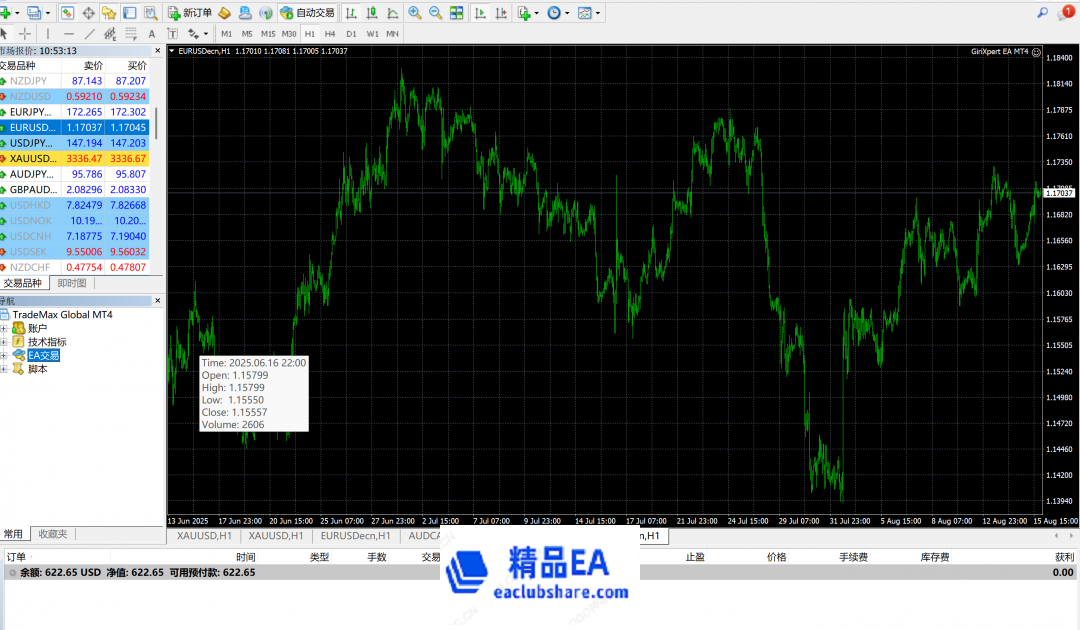Switch the timeframe to M15
This screenshot has height=630, width=1080.
[268, 34]
